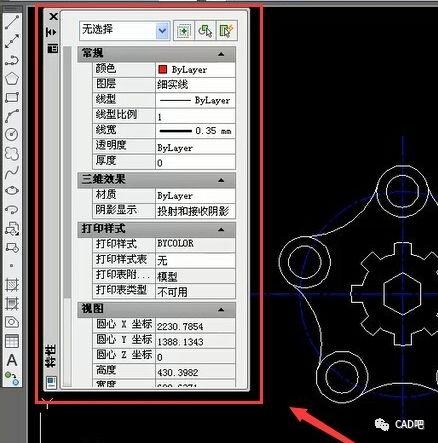The height and width of the screenshot is (443, 438).
Task: Click the Quick Select icon
Action: click(226, 31)
